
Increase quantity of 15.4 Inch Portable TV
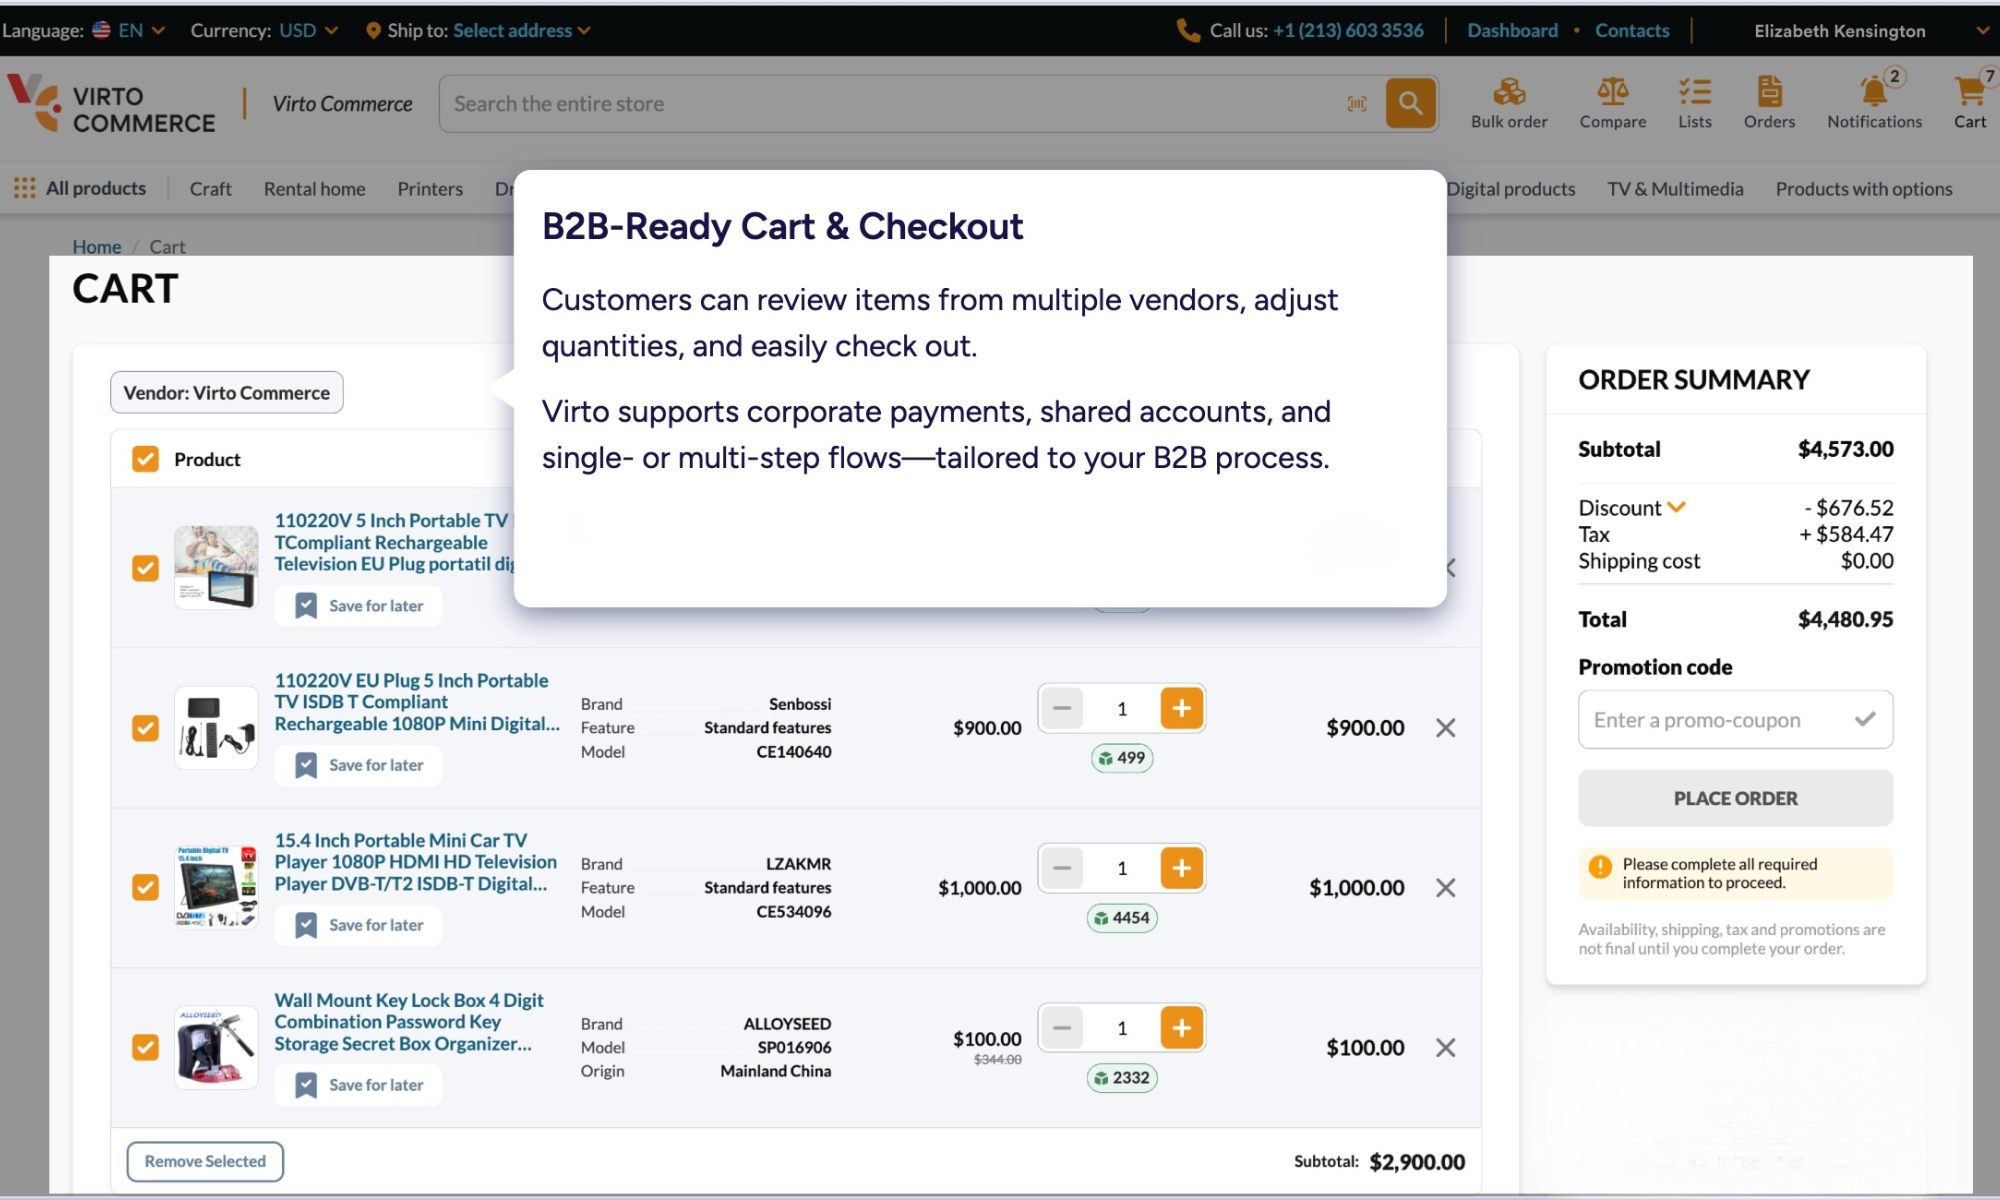[1181, 868]
